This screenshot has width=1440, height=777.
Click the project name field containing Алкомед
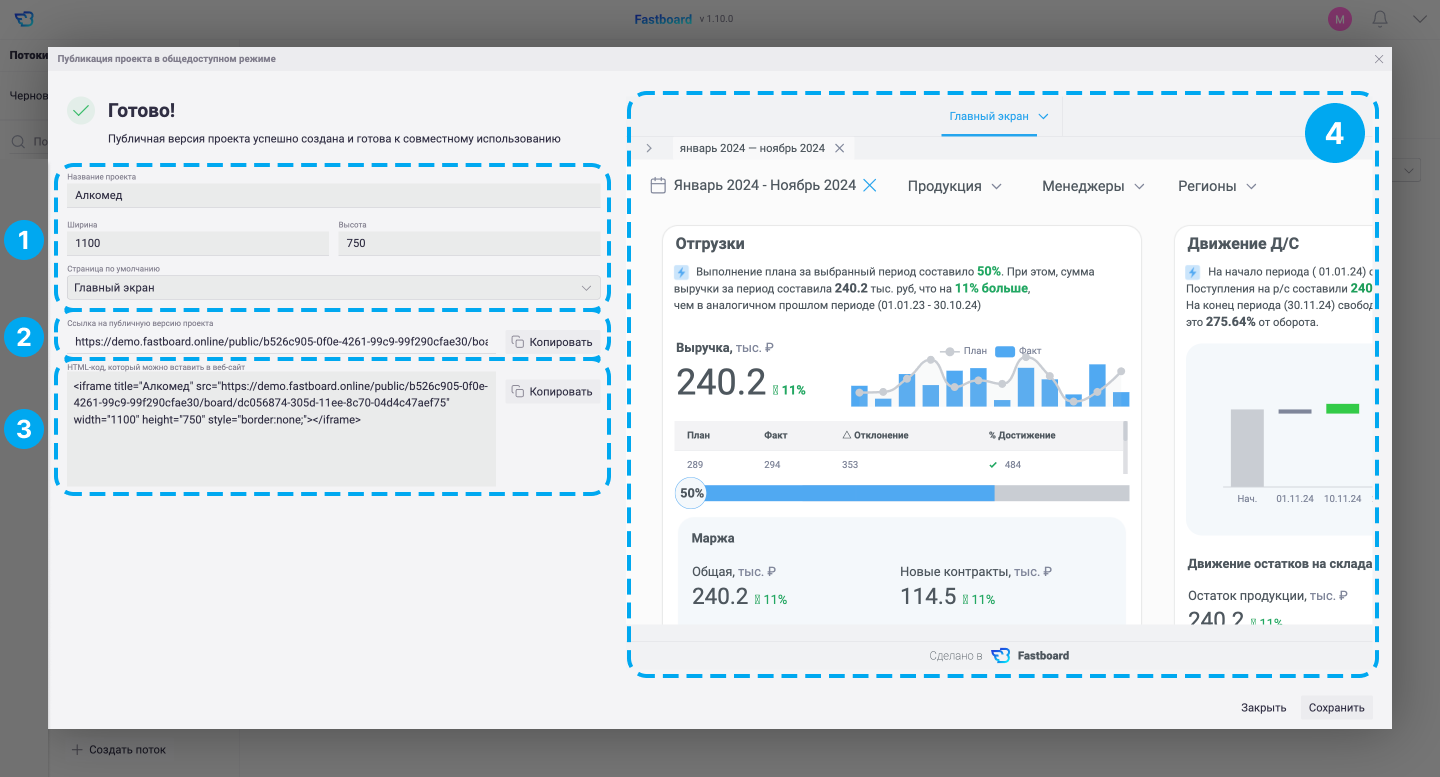click(334, 195)
